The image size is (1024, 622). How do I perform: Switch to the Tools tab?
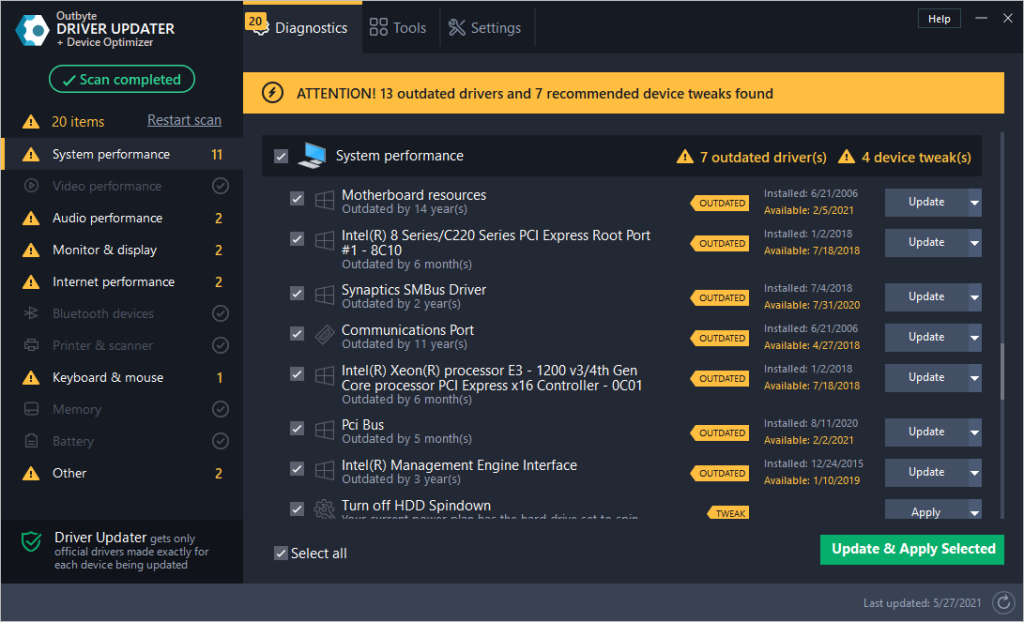(399, 27)
